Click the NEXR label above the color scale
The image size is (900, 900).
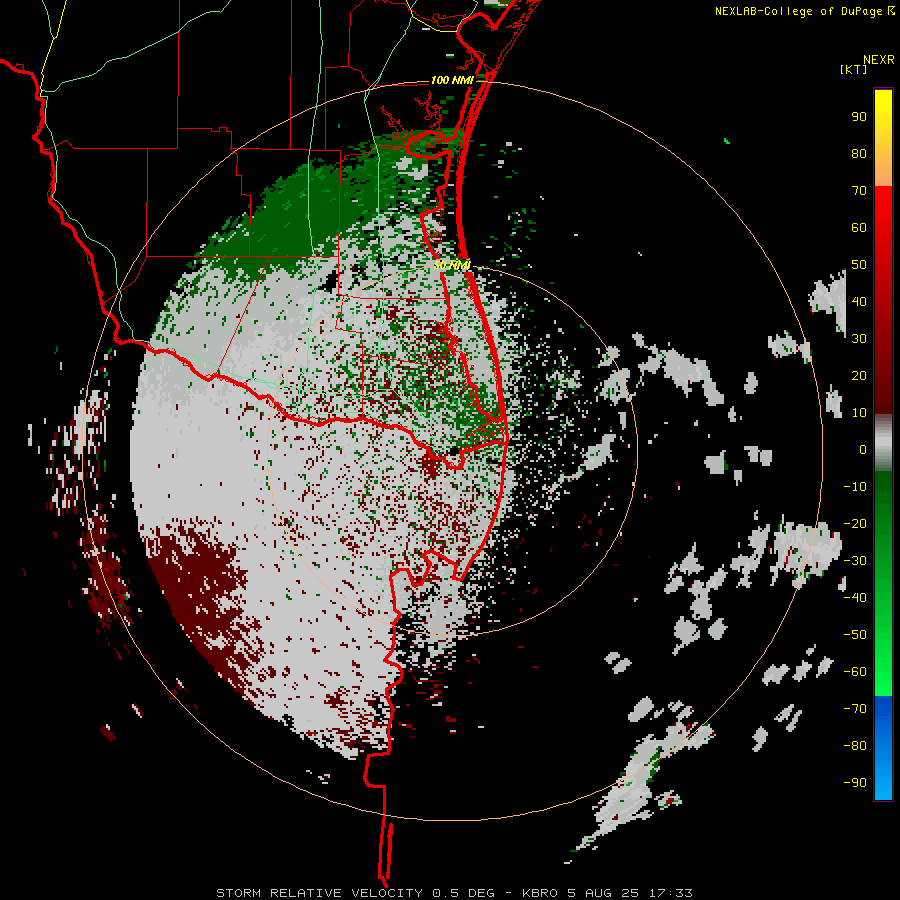[878, 60]
